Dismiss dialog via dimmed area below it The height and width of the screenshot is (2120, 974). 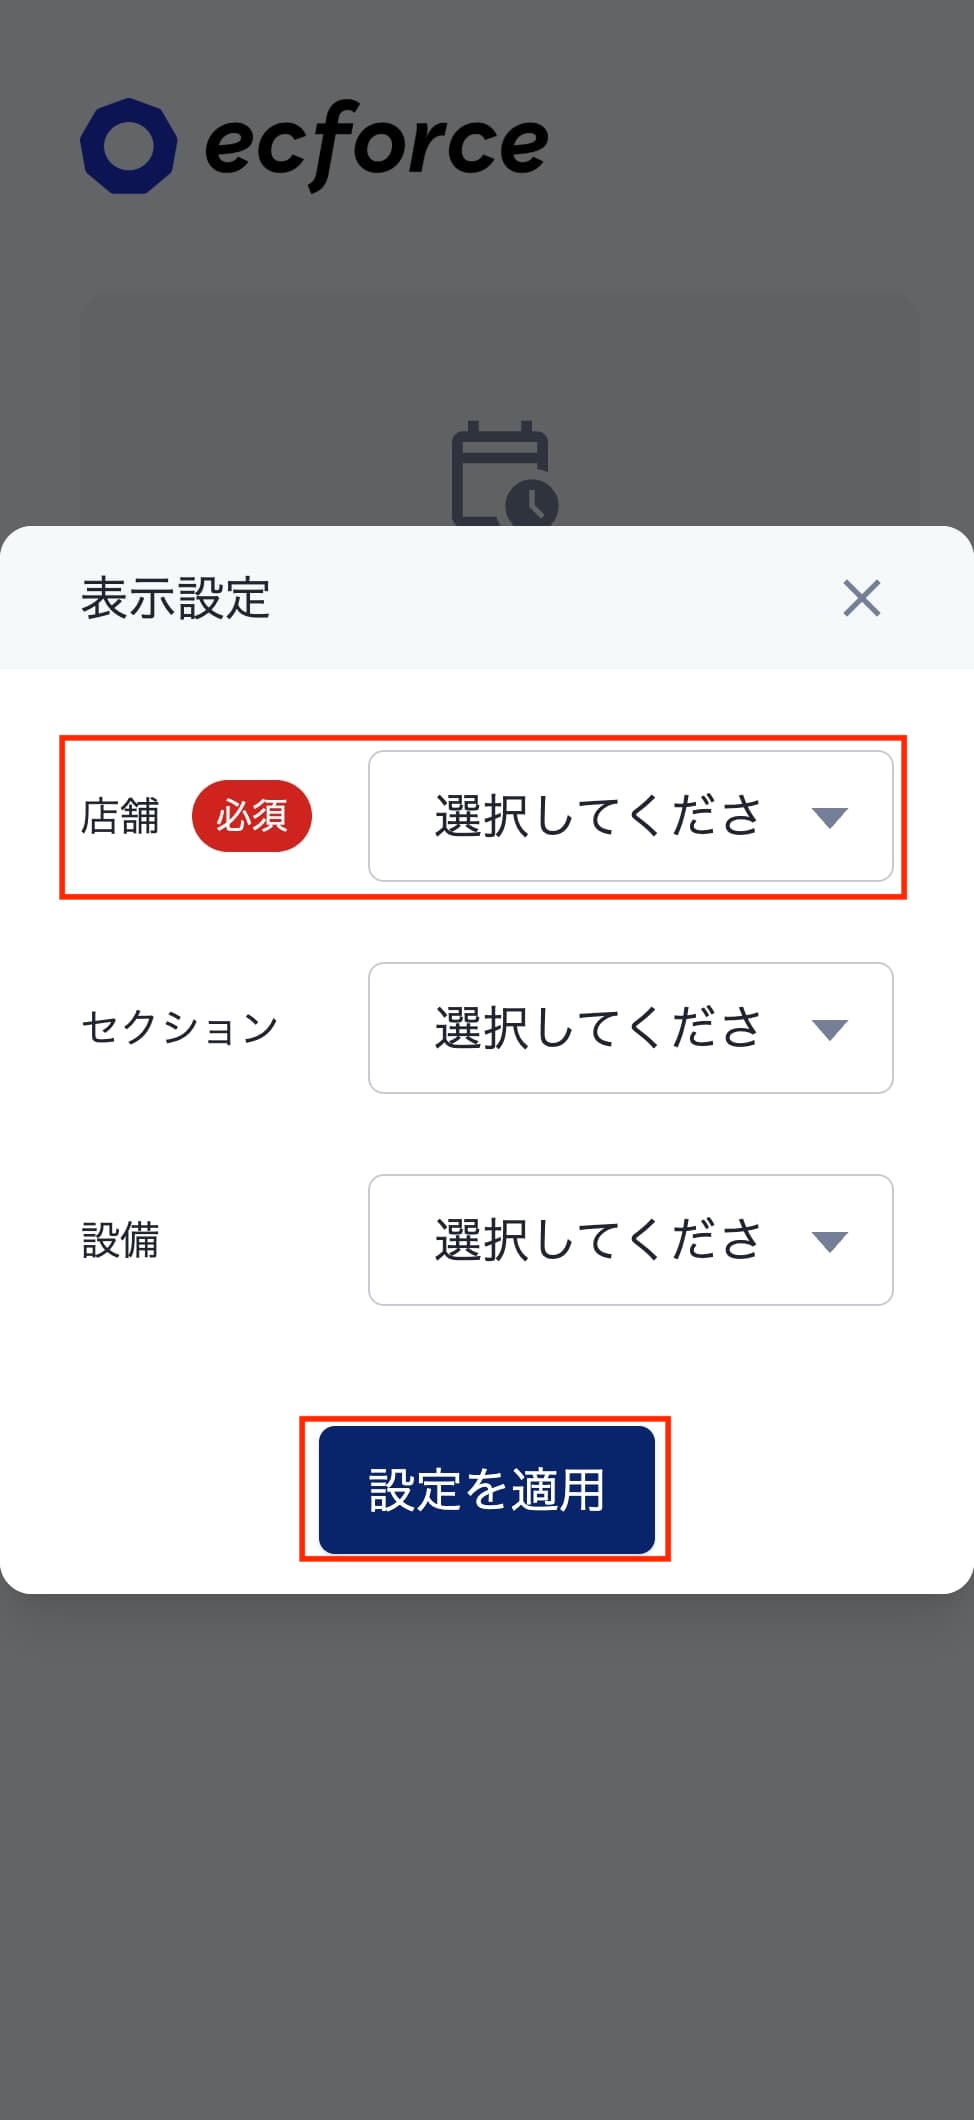487,1850
